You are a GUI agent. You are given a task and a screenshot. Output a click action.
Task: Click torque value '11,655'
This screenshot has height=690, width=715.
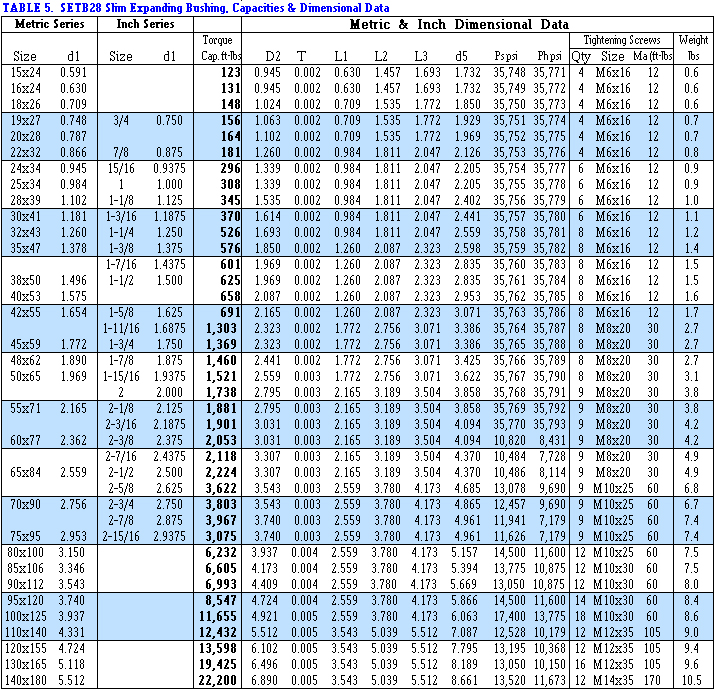pyautogui.click(x=218, y=616)
